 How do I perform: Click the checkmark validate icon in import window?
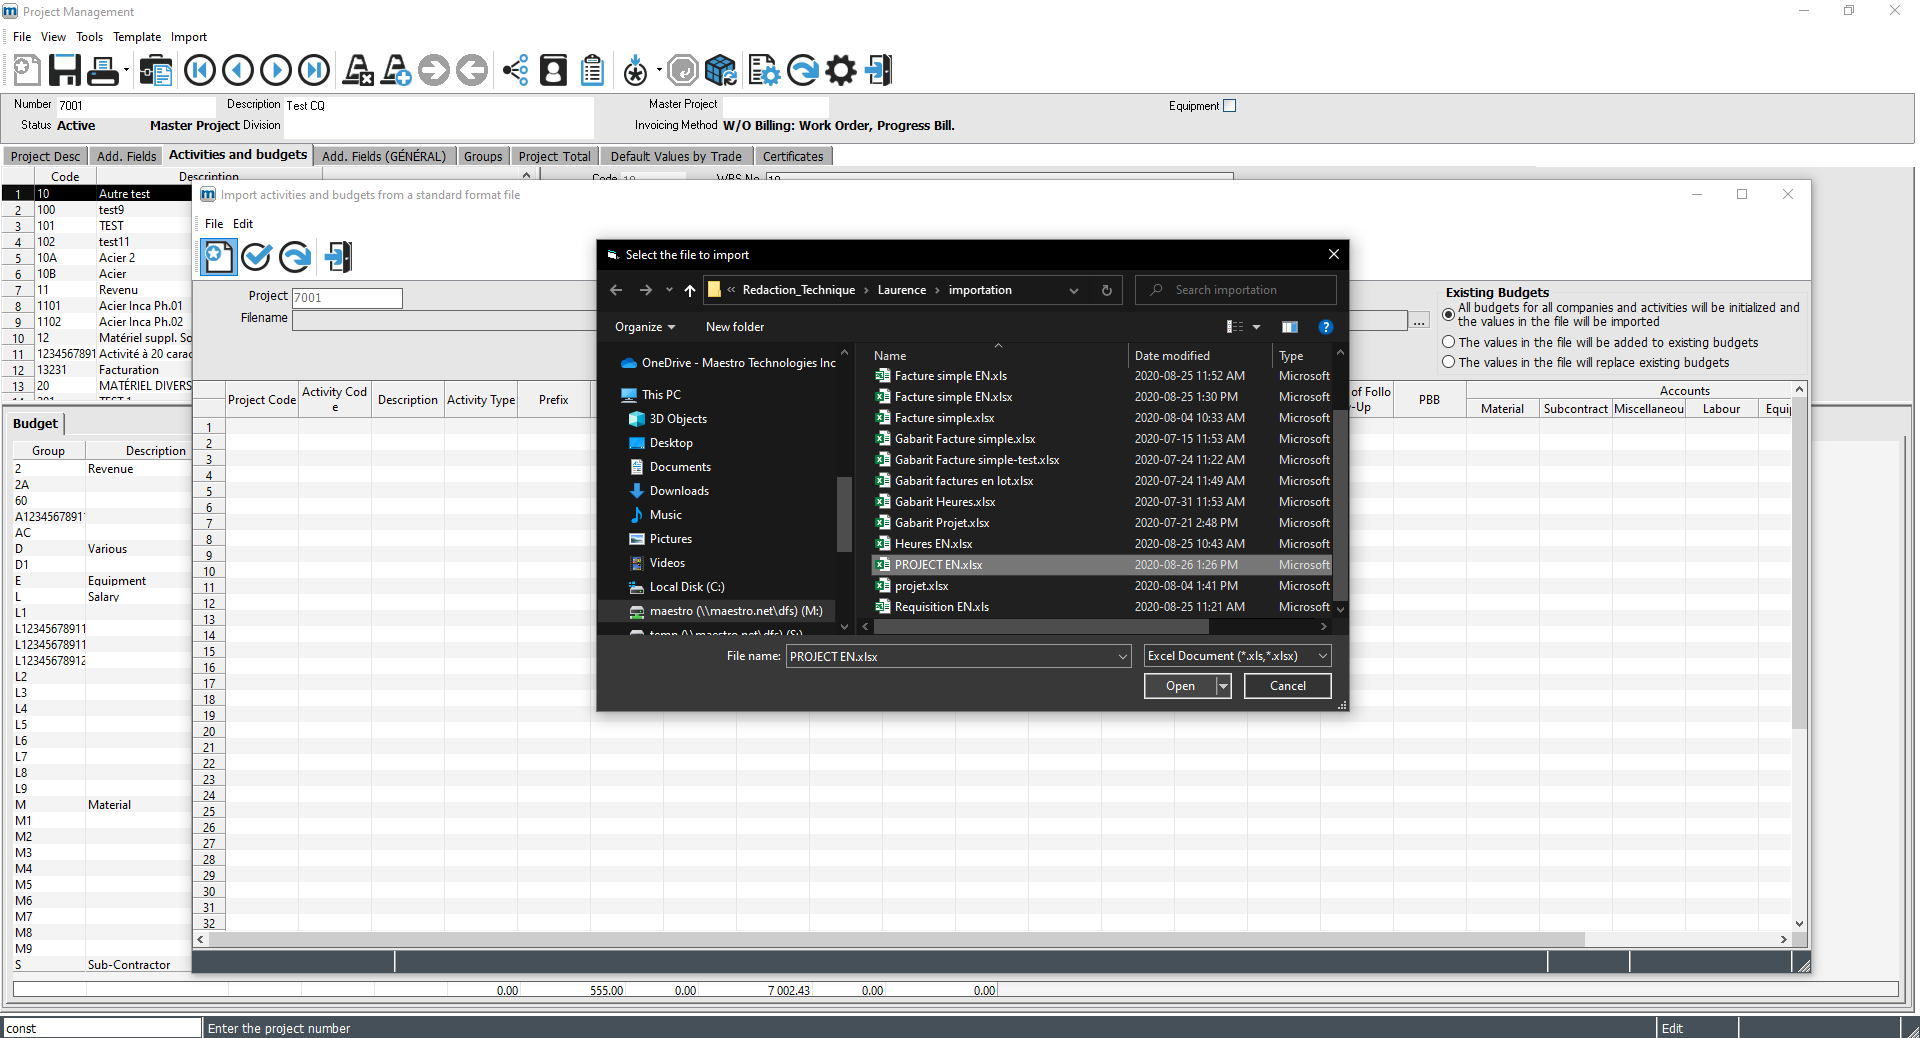[257, 257]
